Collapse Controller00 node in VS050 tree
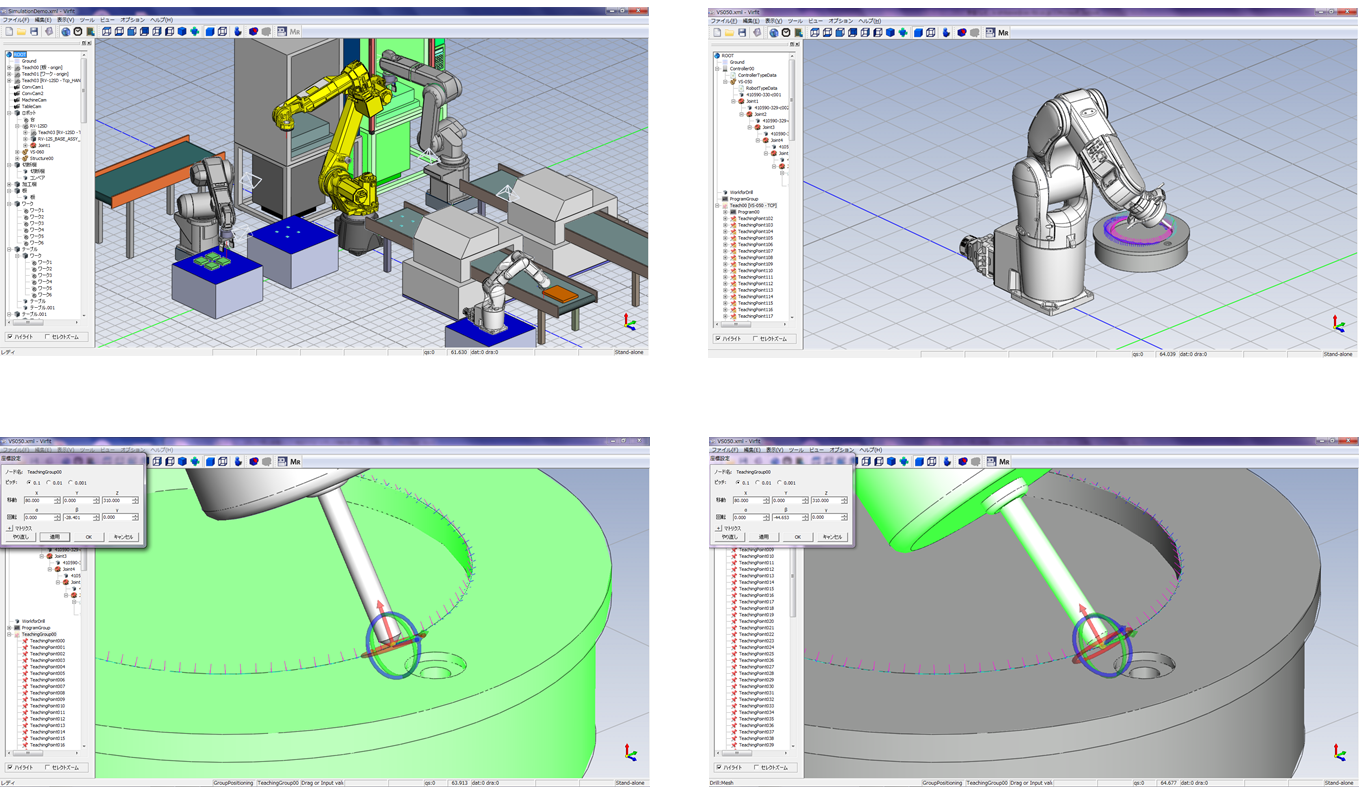 point(717,68)
